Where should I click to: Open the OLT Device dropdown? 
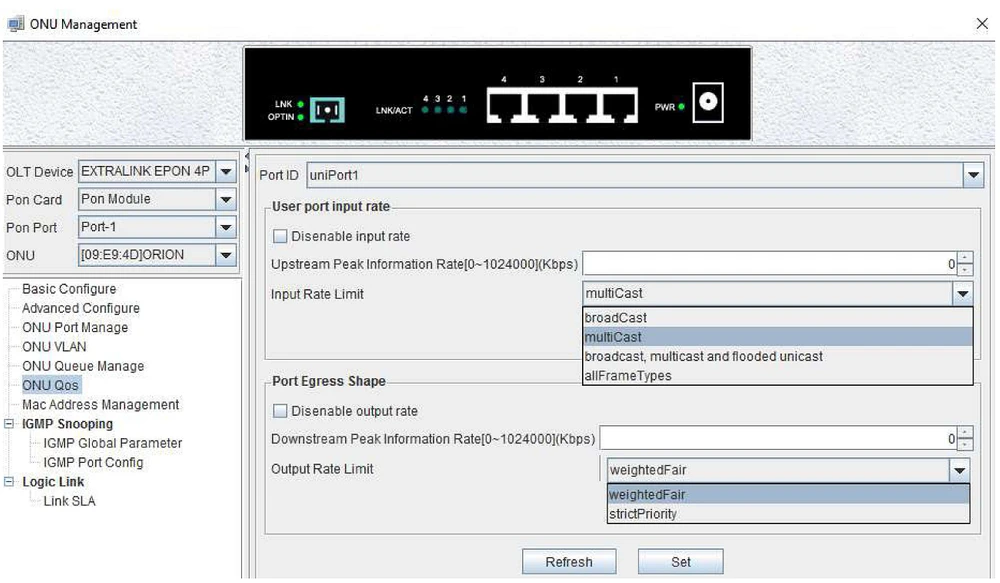click(x=226, y=172)
